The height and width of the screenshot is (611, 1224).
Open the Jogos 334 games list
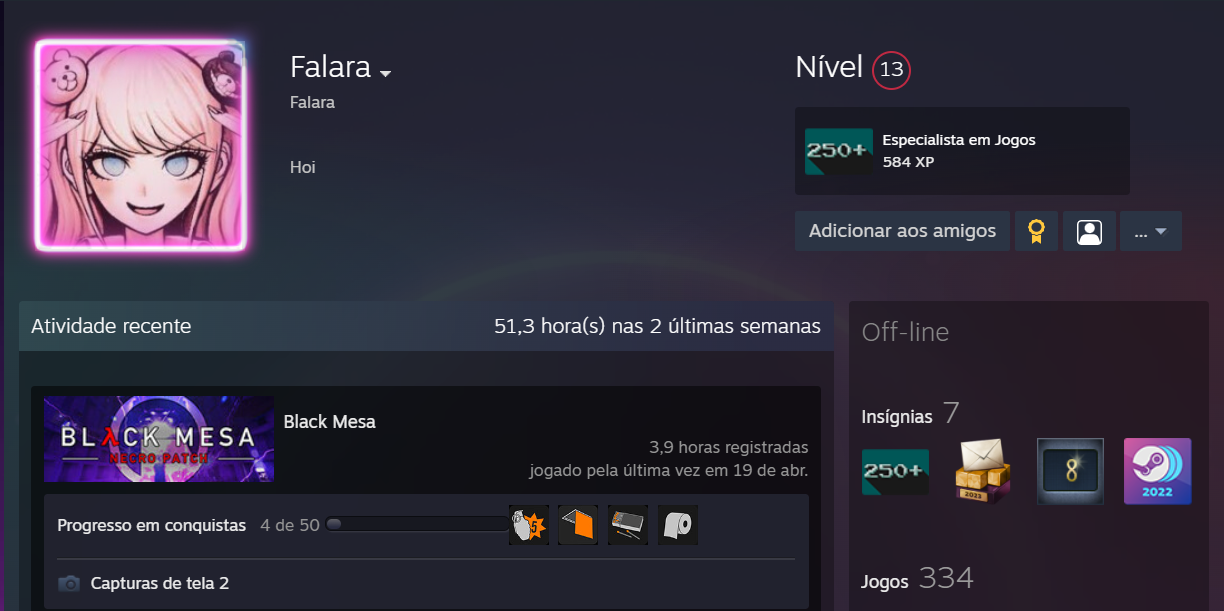917,579
